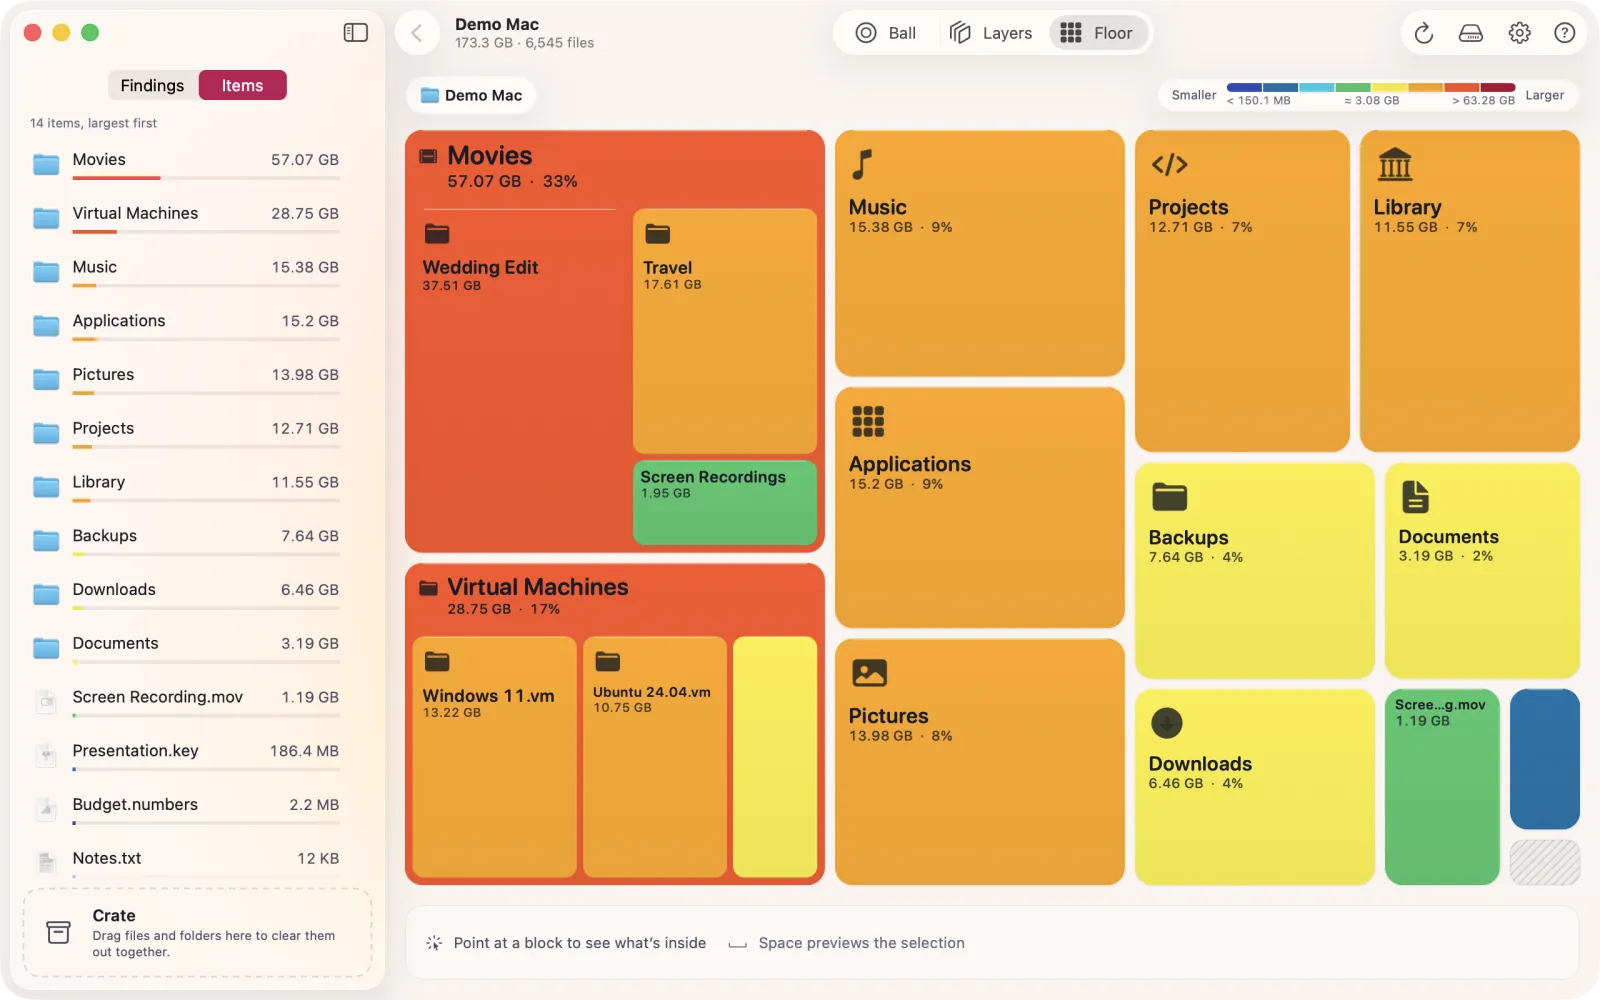Click the download arrow icon on Downloads block

(x=1167, y=722)
